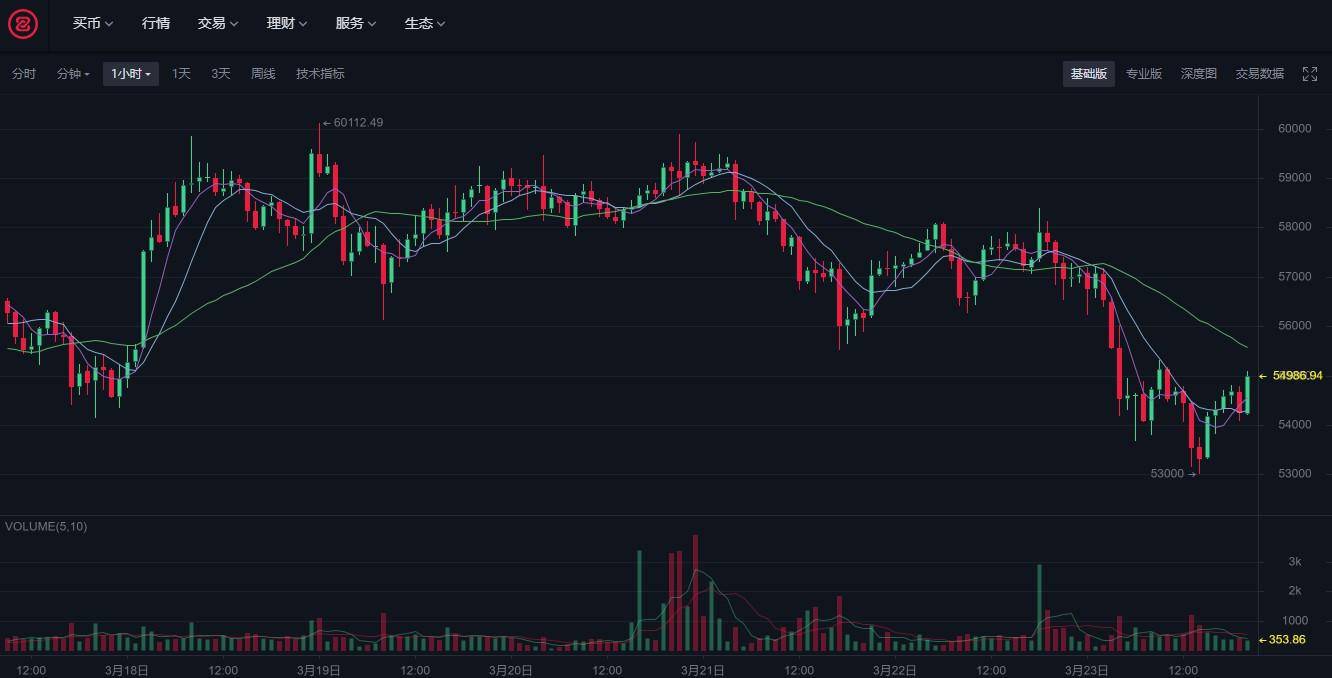Toggle the fullscreen chart icon
The image size is (1332, 678).
click(1310, 74)
